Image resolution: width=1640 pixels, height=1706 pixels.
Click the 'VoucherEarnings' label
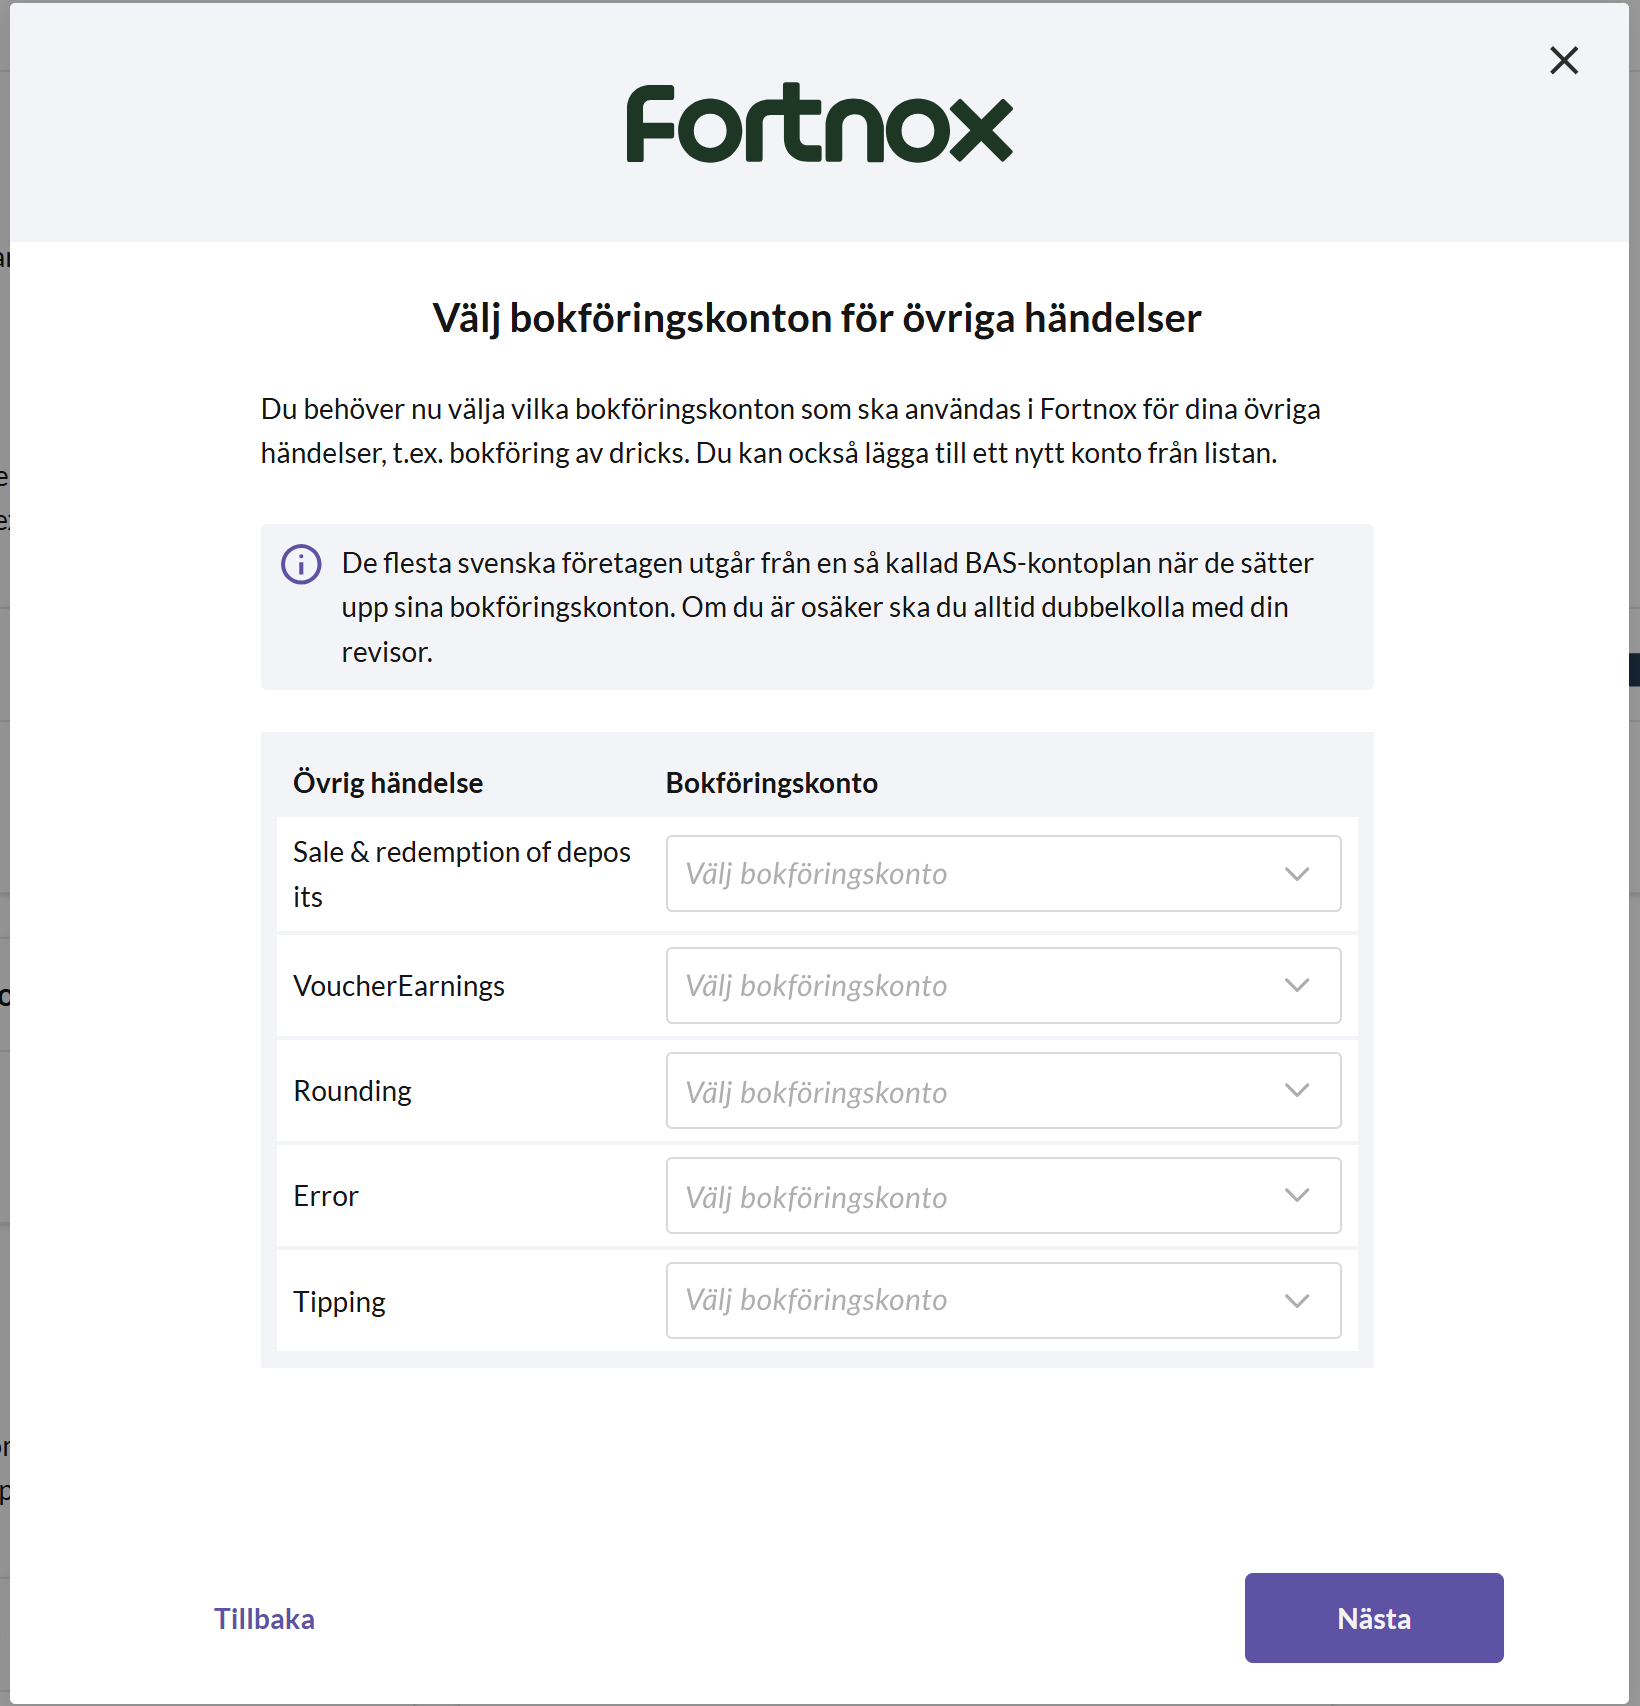399,986
